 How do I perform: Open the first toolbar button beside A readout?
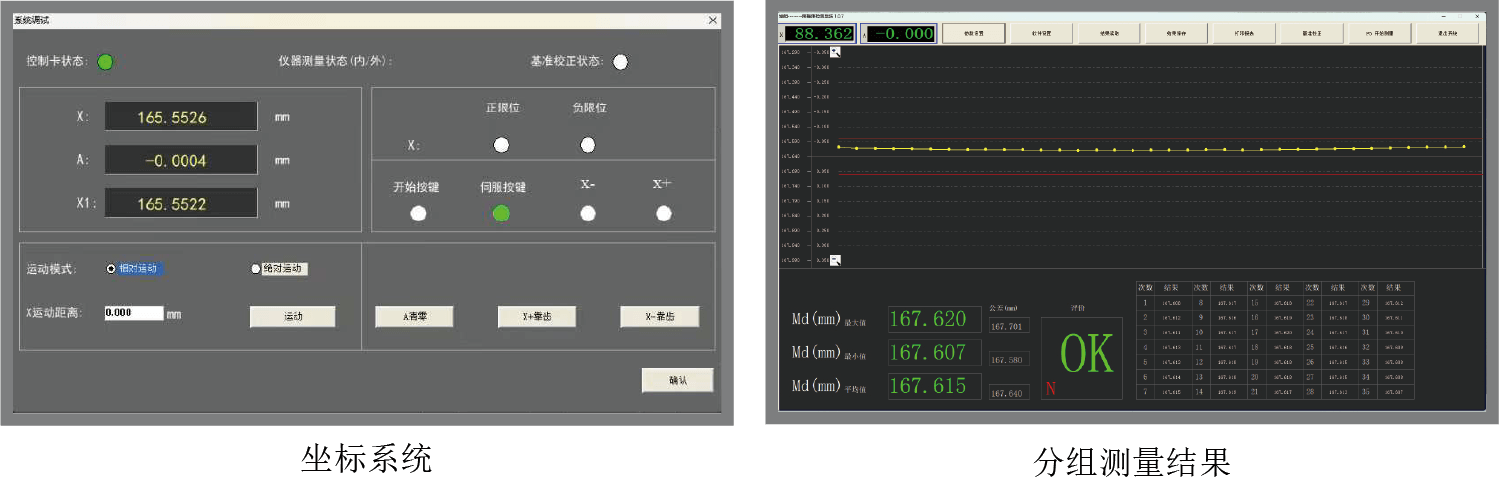coord(973,34)
